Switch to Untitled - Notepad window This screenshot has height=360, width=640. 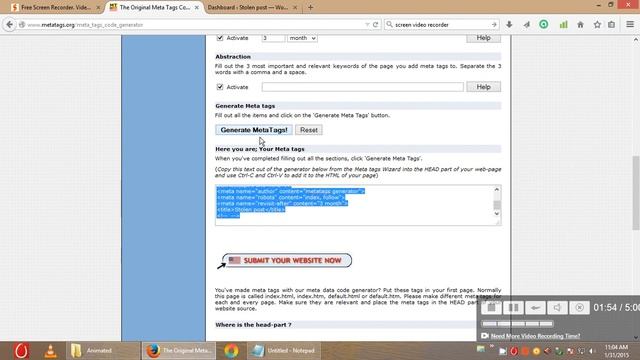(284, 351)
